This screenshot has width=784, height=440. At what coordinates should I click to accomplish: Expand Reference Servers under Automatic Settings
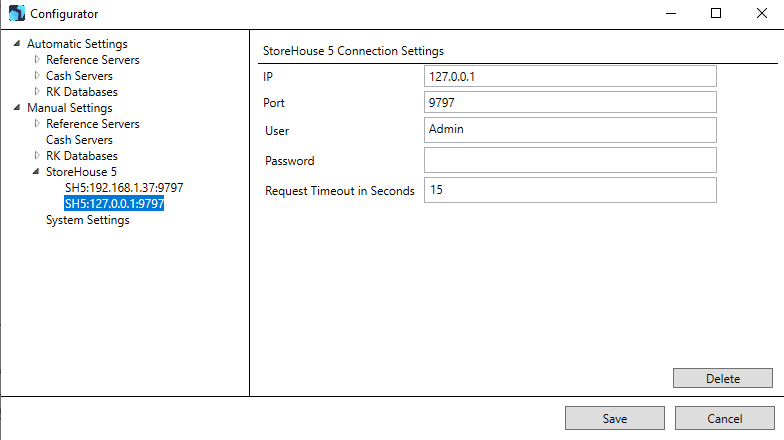(36, 60)
